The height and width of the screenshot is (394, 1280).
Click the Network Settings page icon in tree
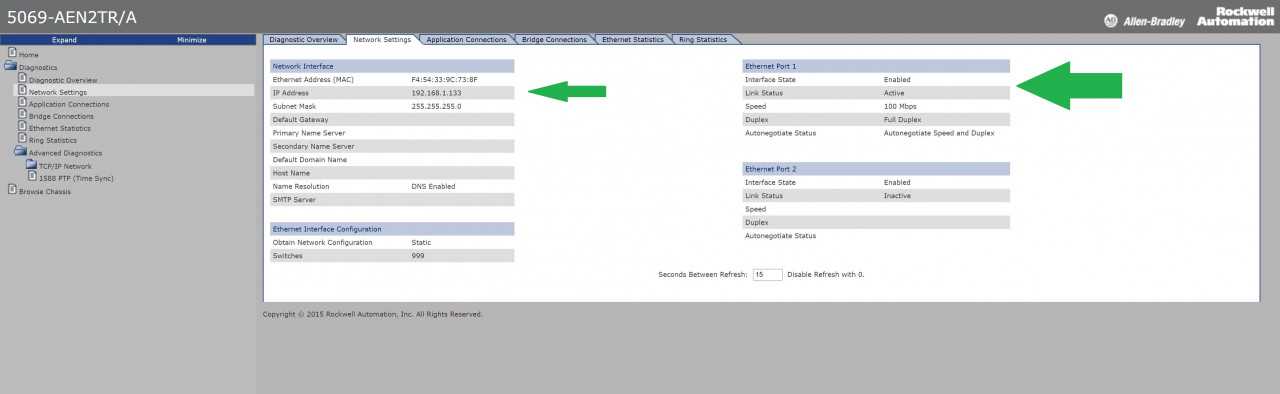(x=22, y=90)
